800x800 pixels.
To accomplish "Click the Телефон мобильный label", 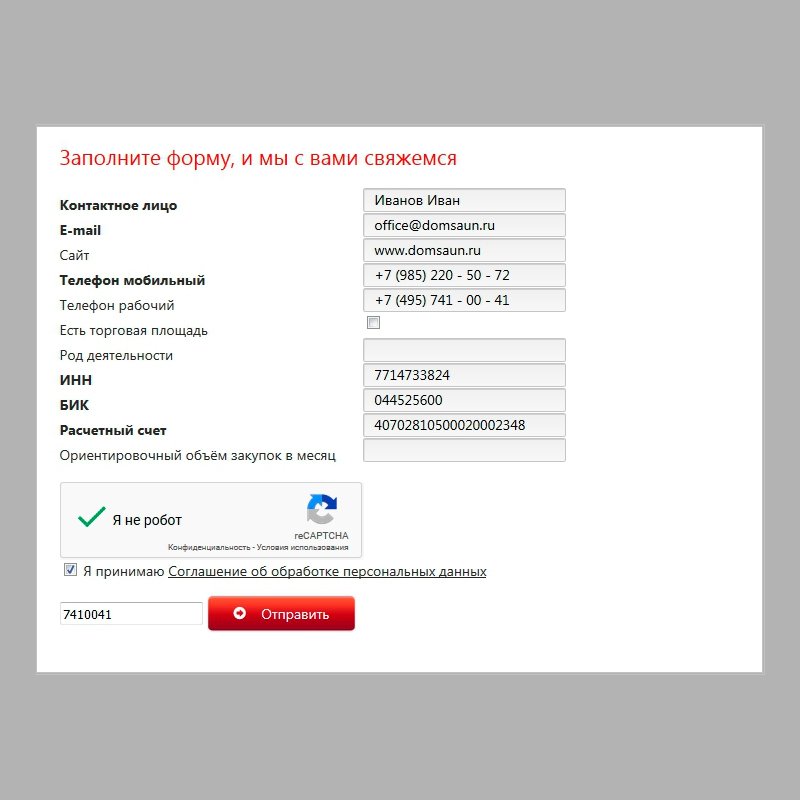I will [132, 280].
